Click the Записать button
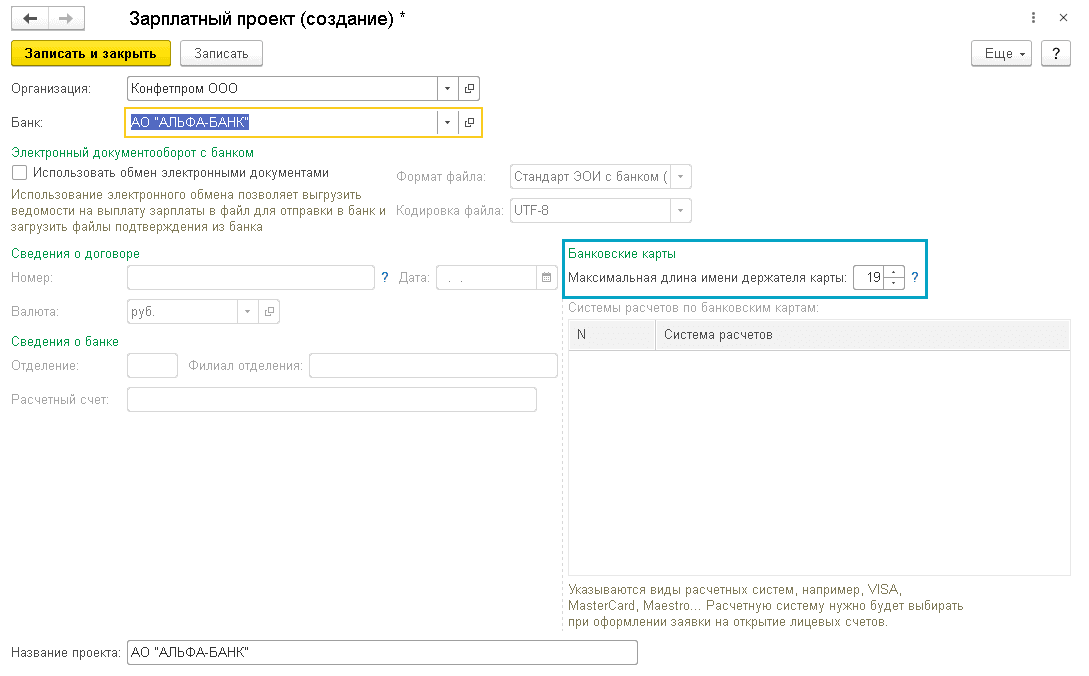Image resolution: width=1089 pixels, height=676 pixels. tap(222, 53)
